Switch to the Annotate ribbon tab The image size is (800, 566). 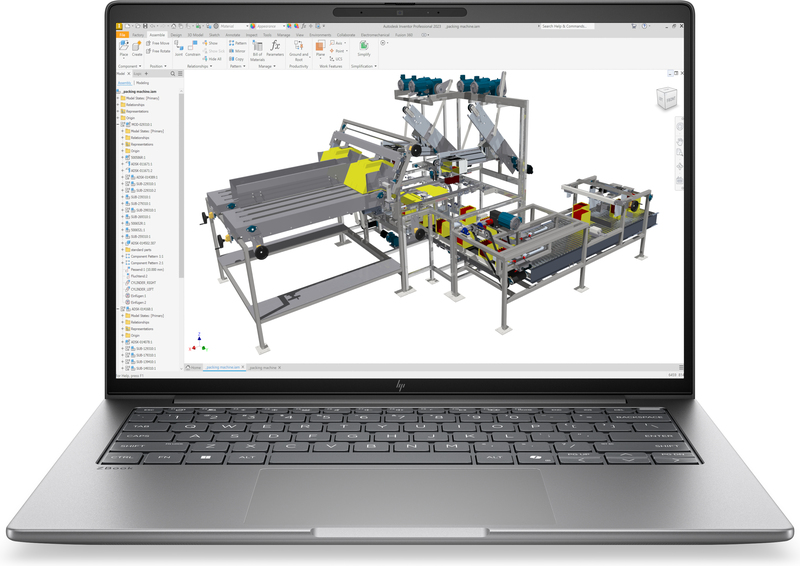(x=233, y=35)
